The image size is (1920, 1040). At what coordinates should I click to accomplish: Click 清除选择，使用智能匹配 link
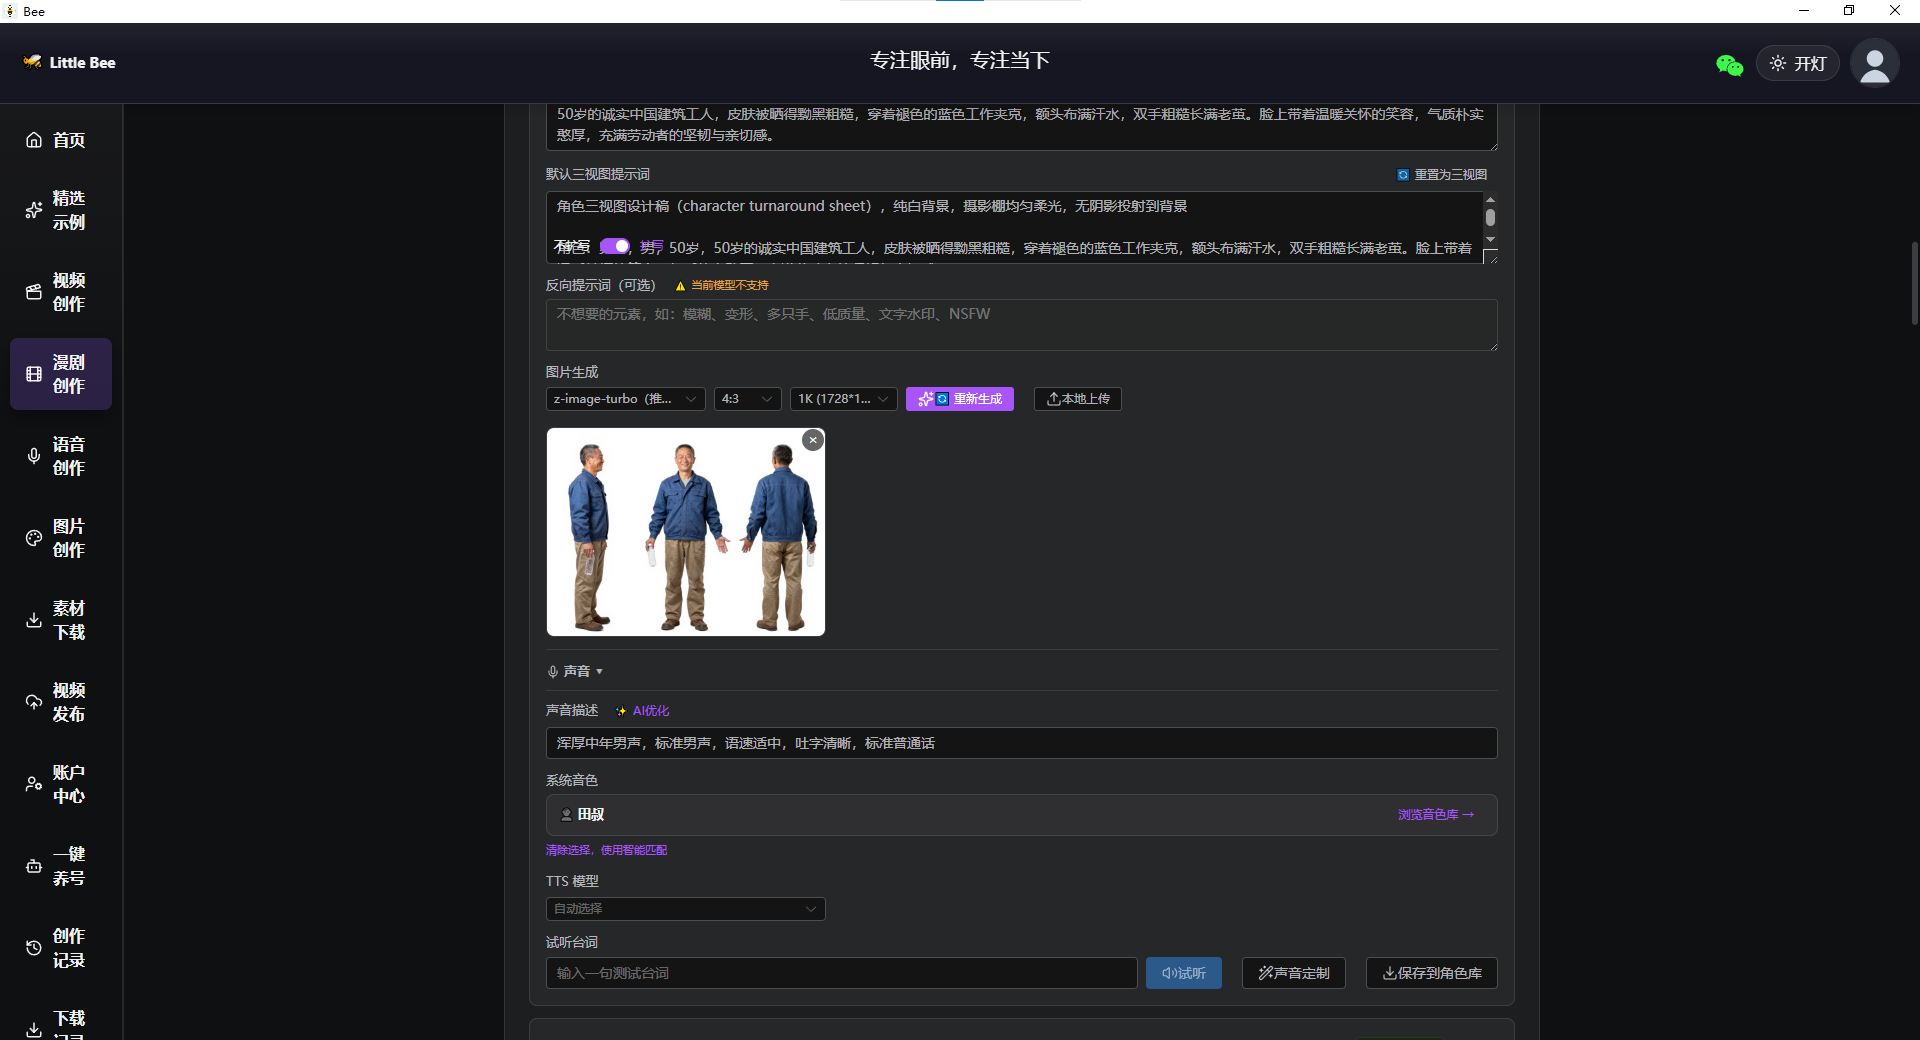coord(606,851)
